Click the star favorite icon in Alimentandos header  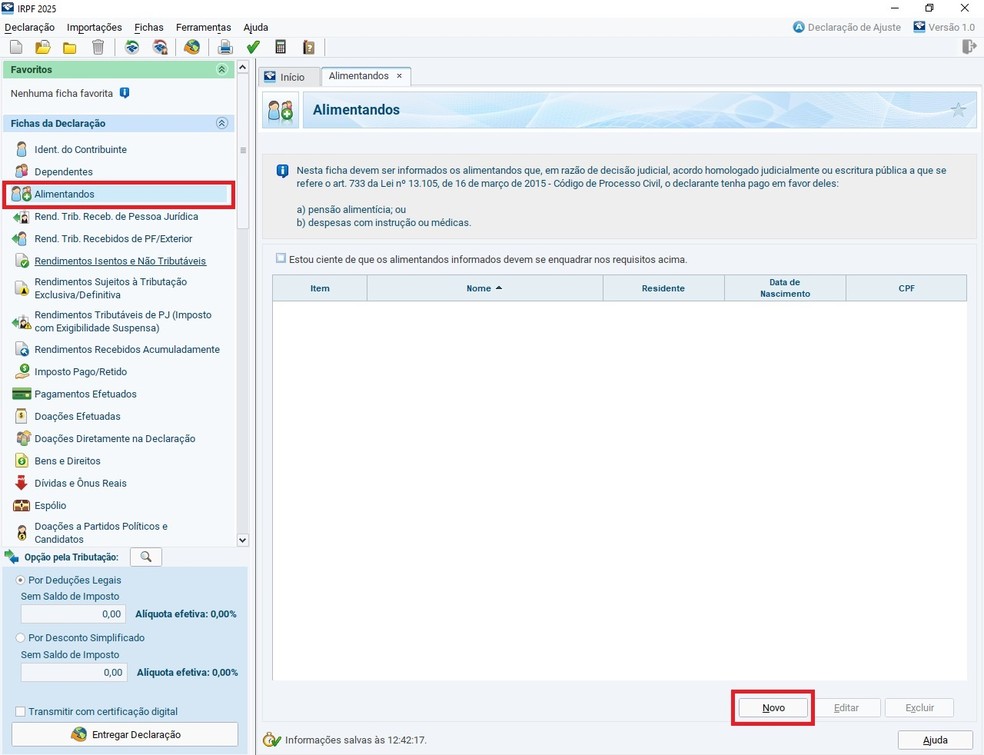pos(958,110)
